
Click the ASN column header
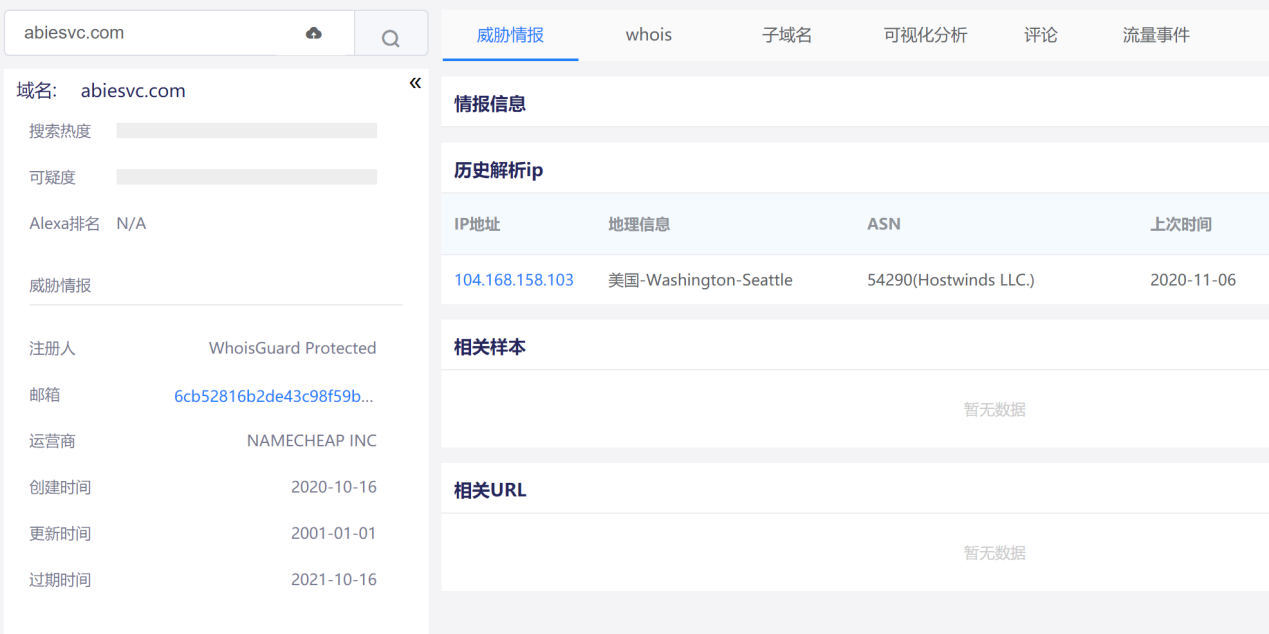tap(884, 224)
